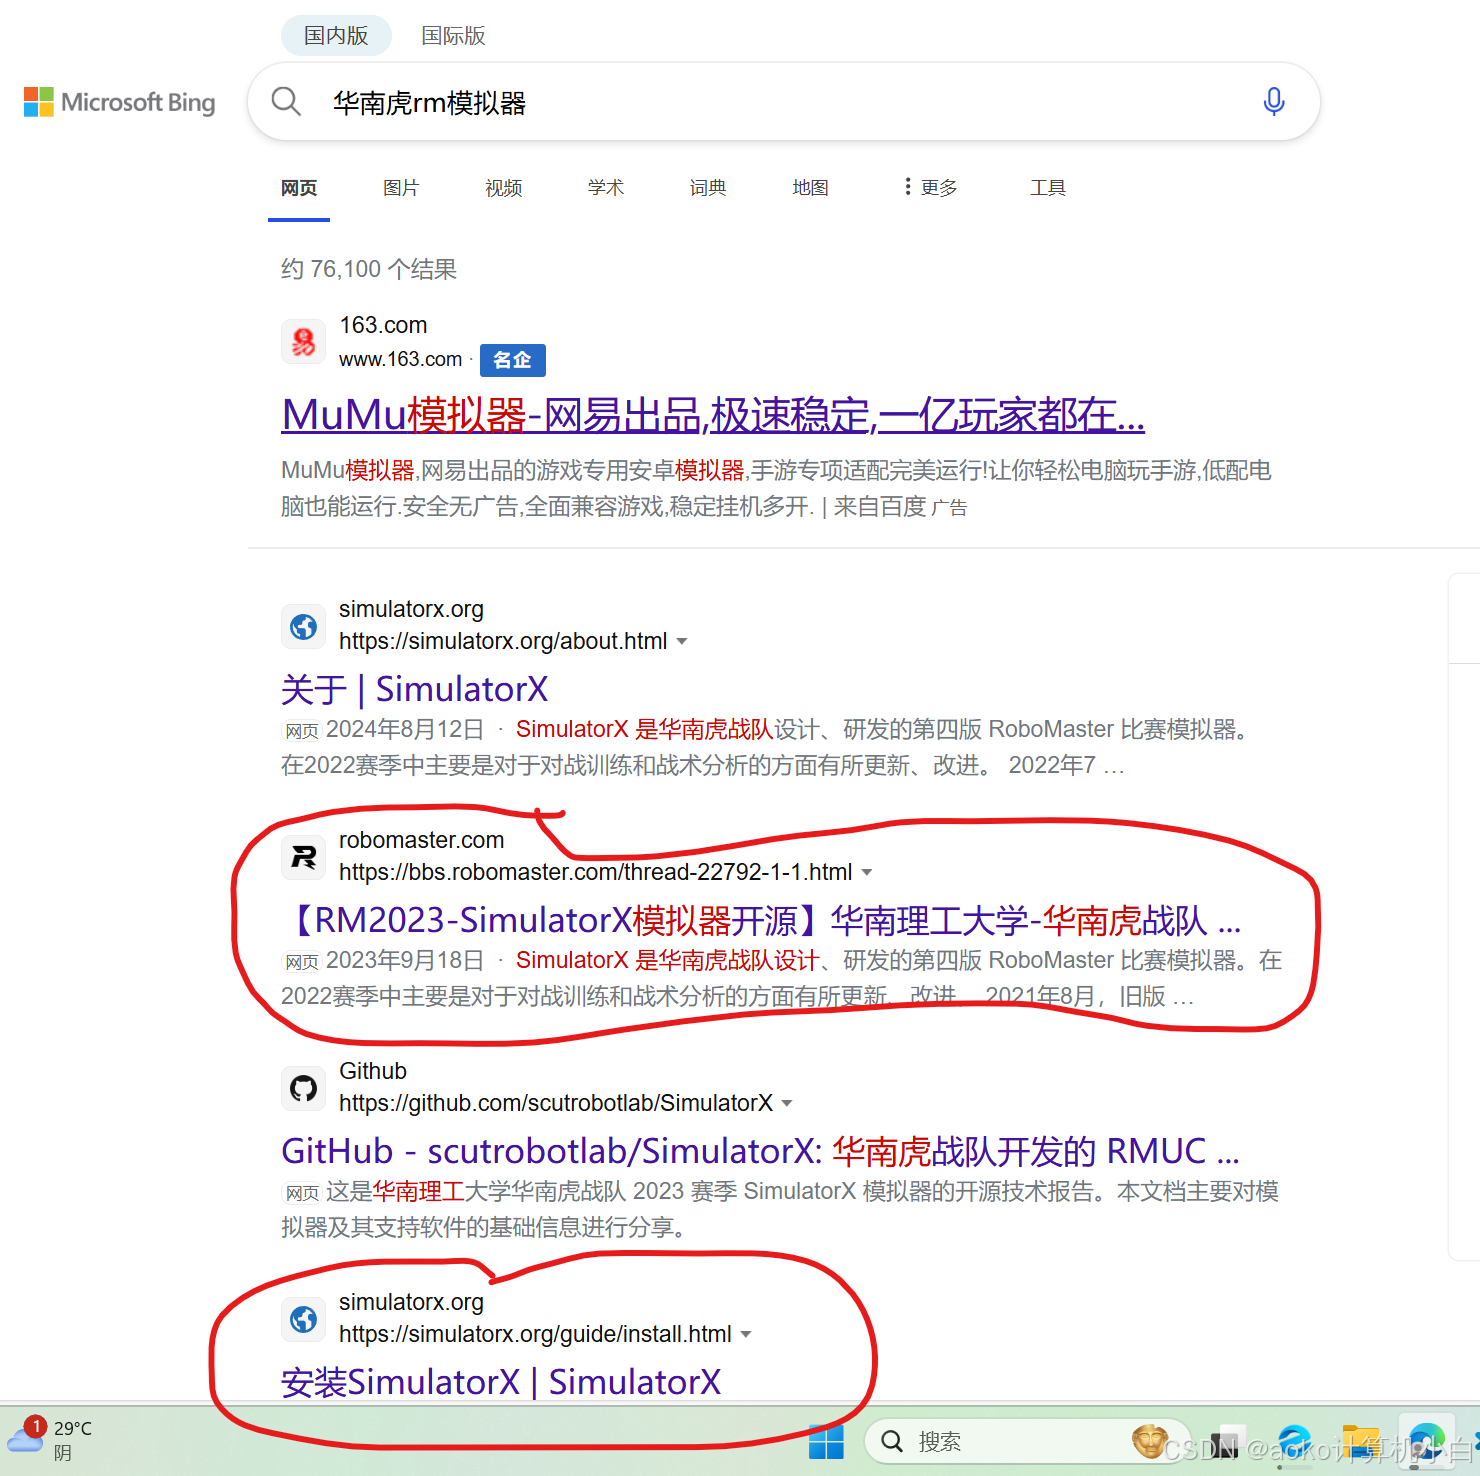
Task: Select the 学术 tab
Action: 606,187
